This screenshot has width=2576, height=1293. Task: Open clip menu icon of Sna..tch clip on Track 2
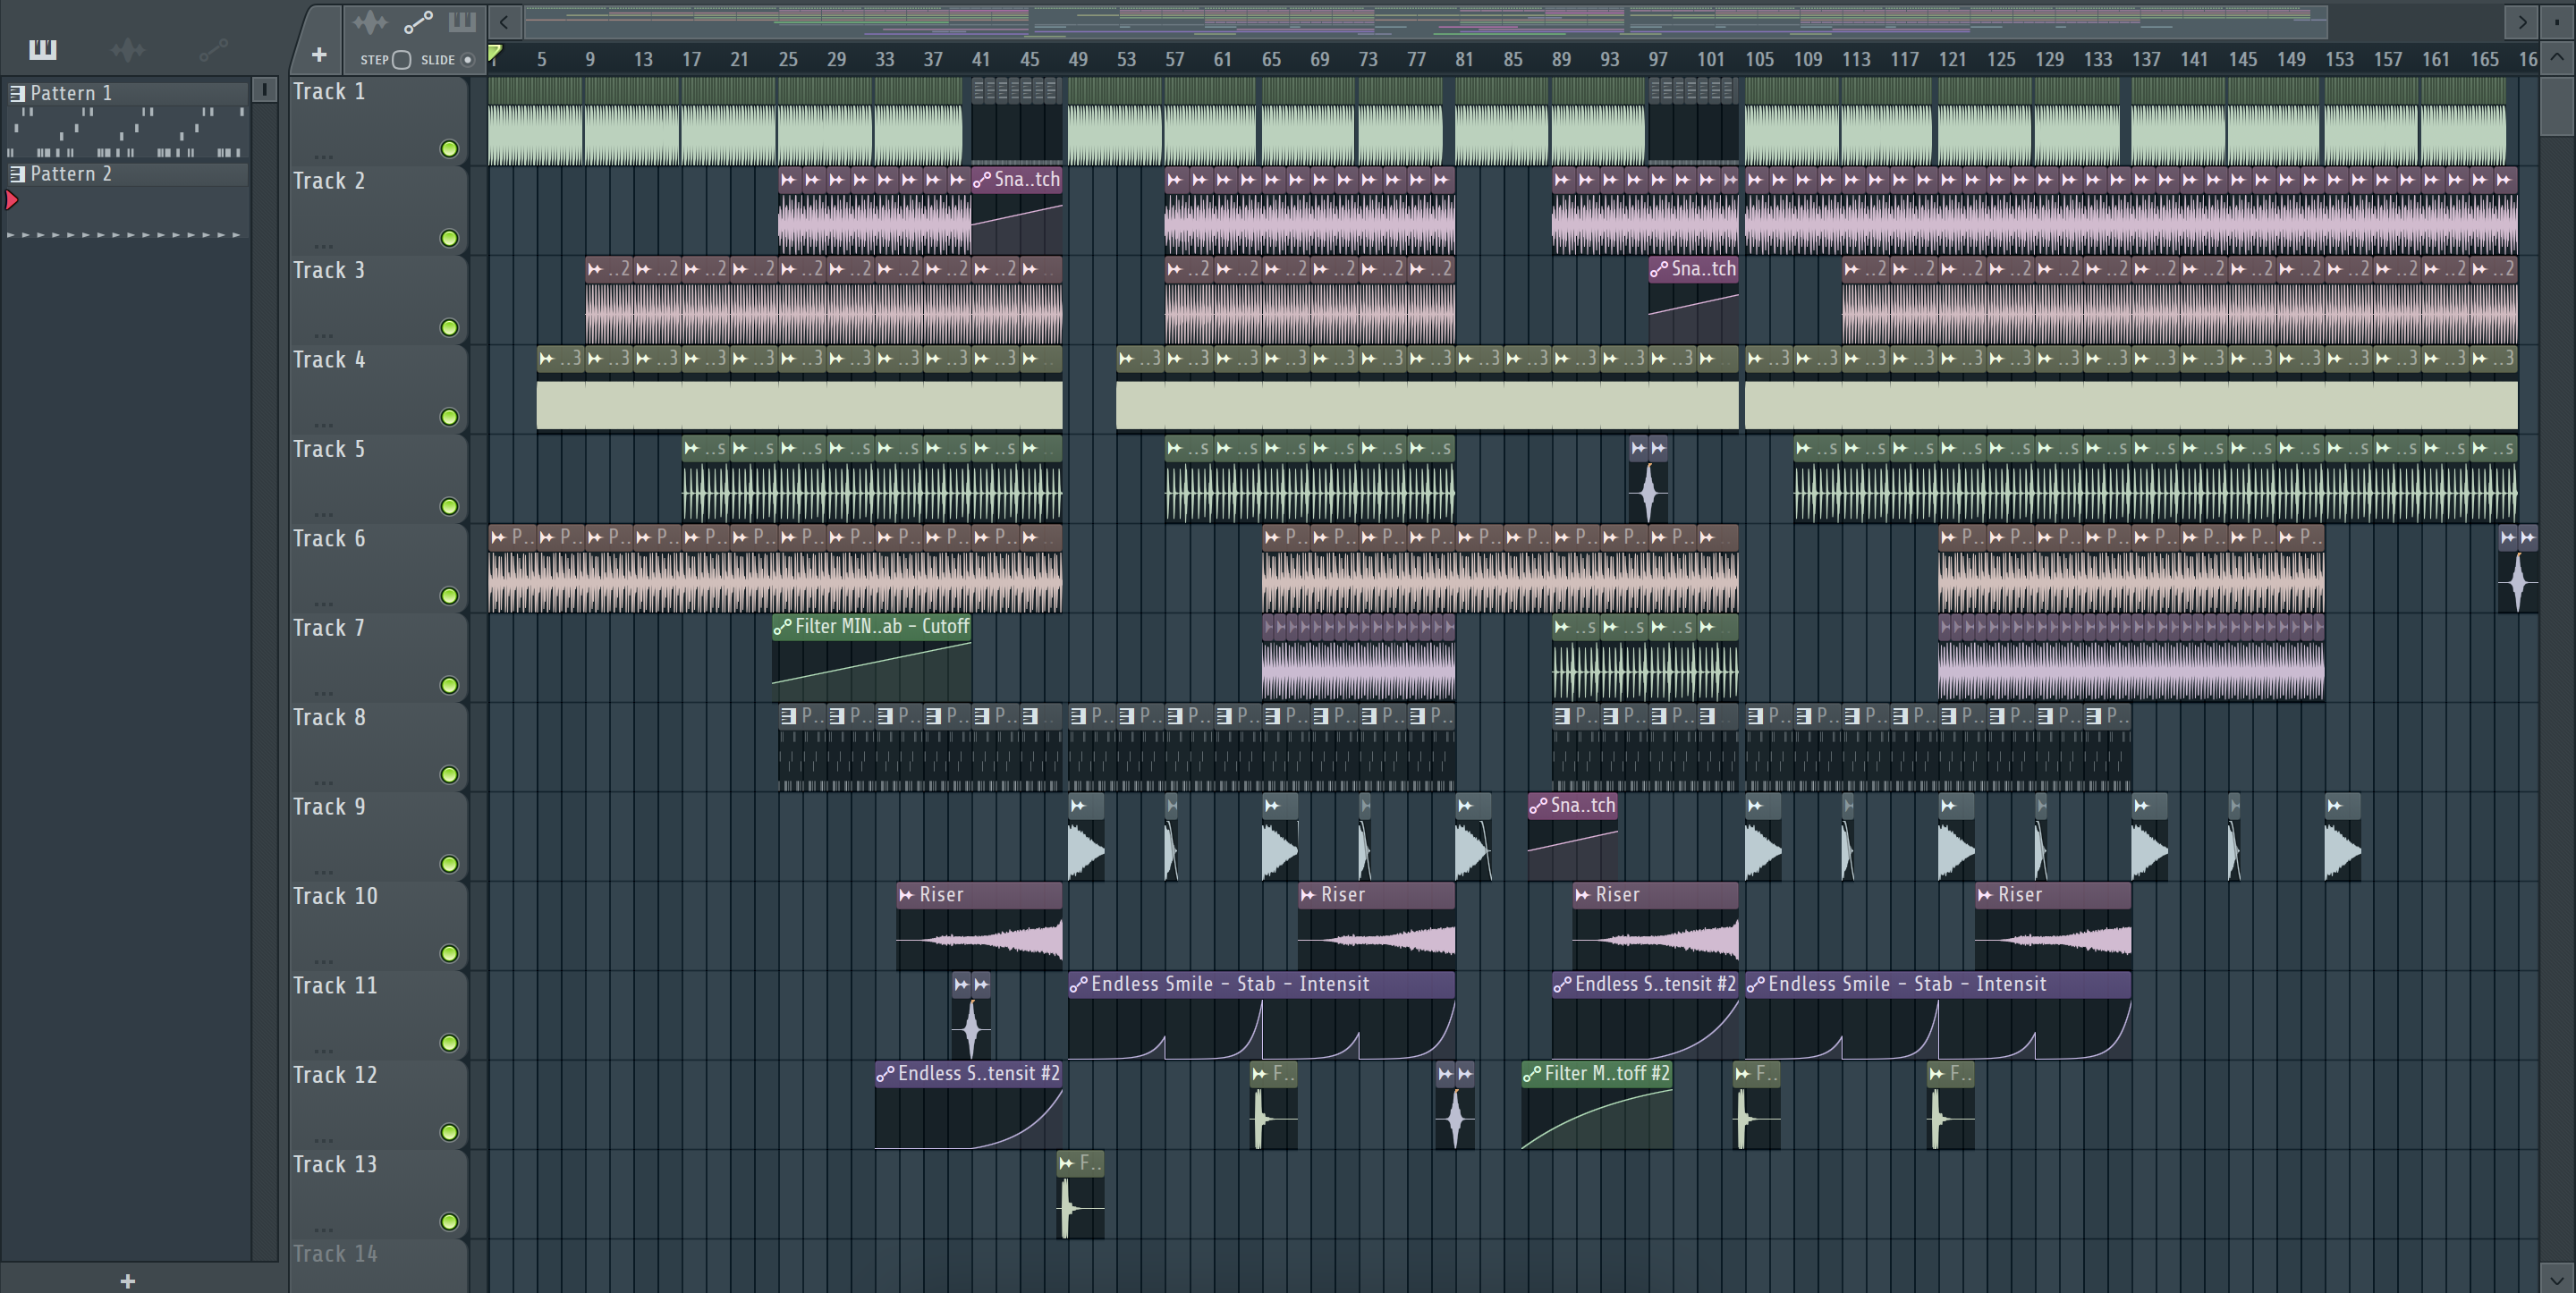coord(982,180)
